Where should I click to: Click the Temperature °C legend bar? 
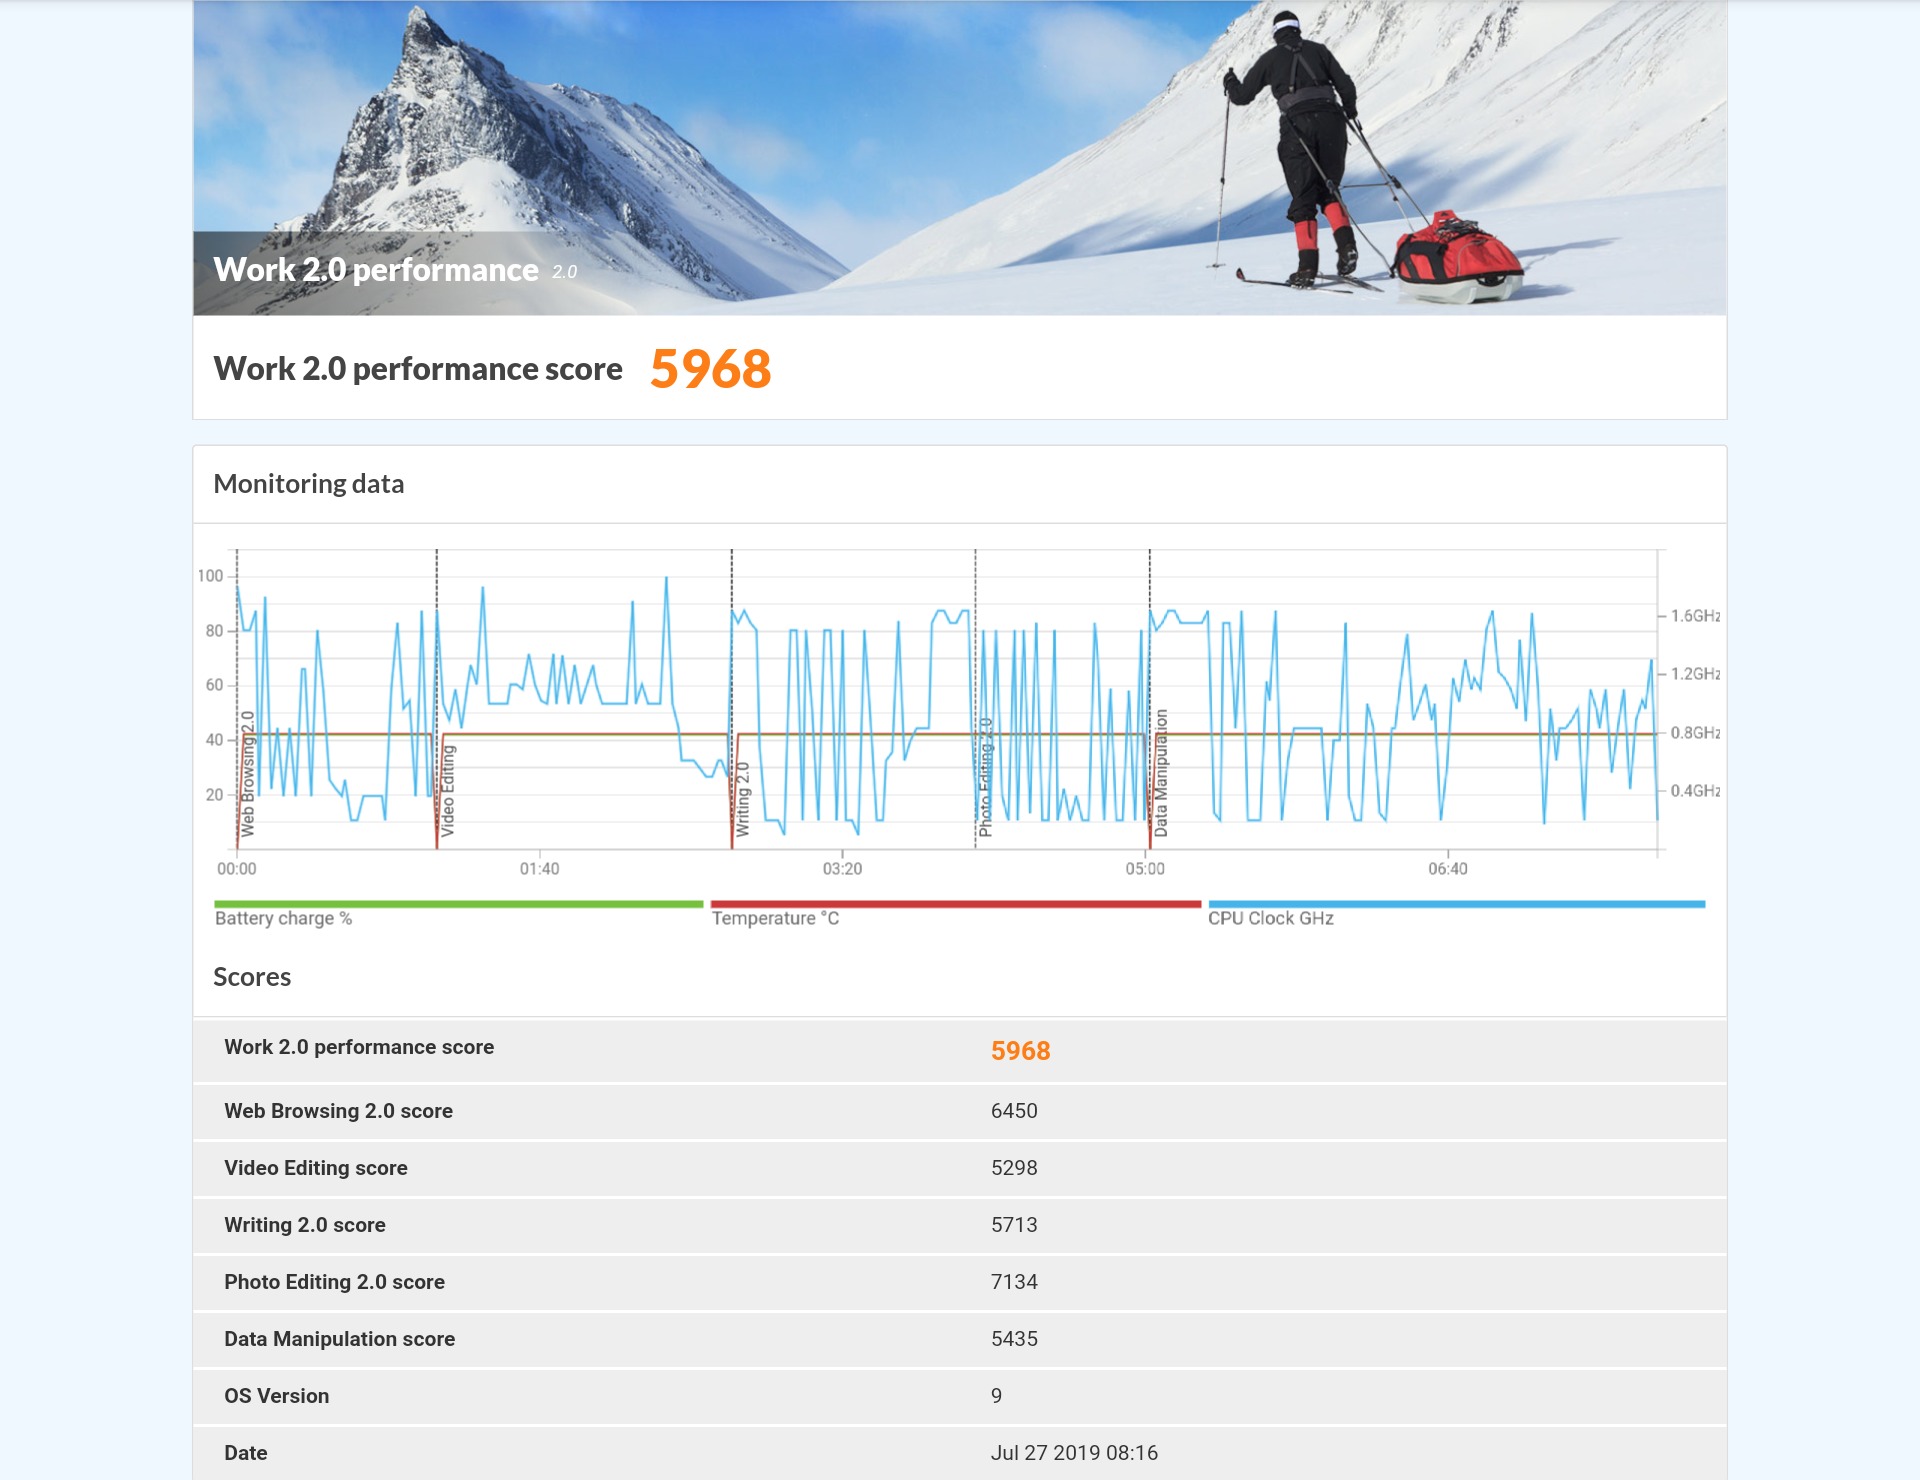click(956, 904)
